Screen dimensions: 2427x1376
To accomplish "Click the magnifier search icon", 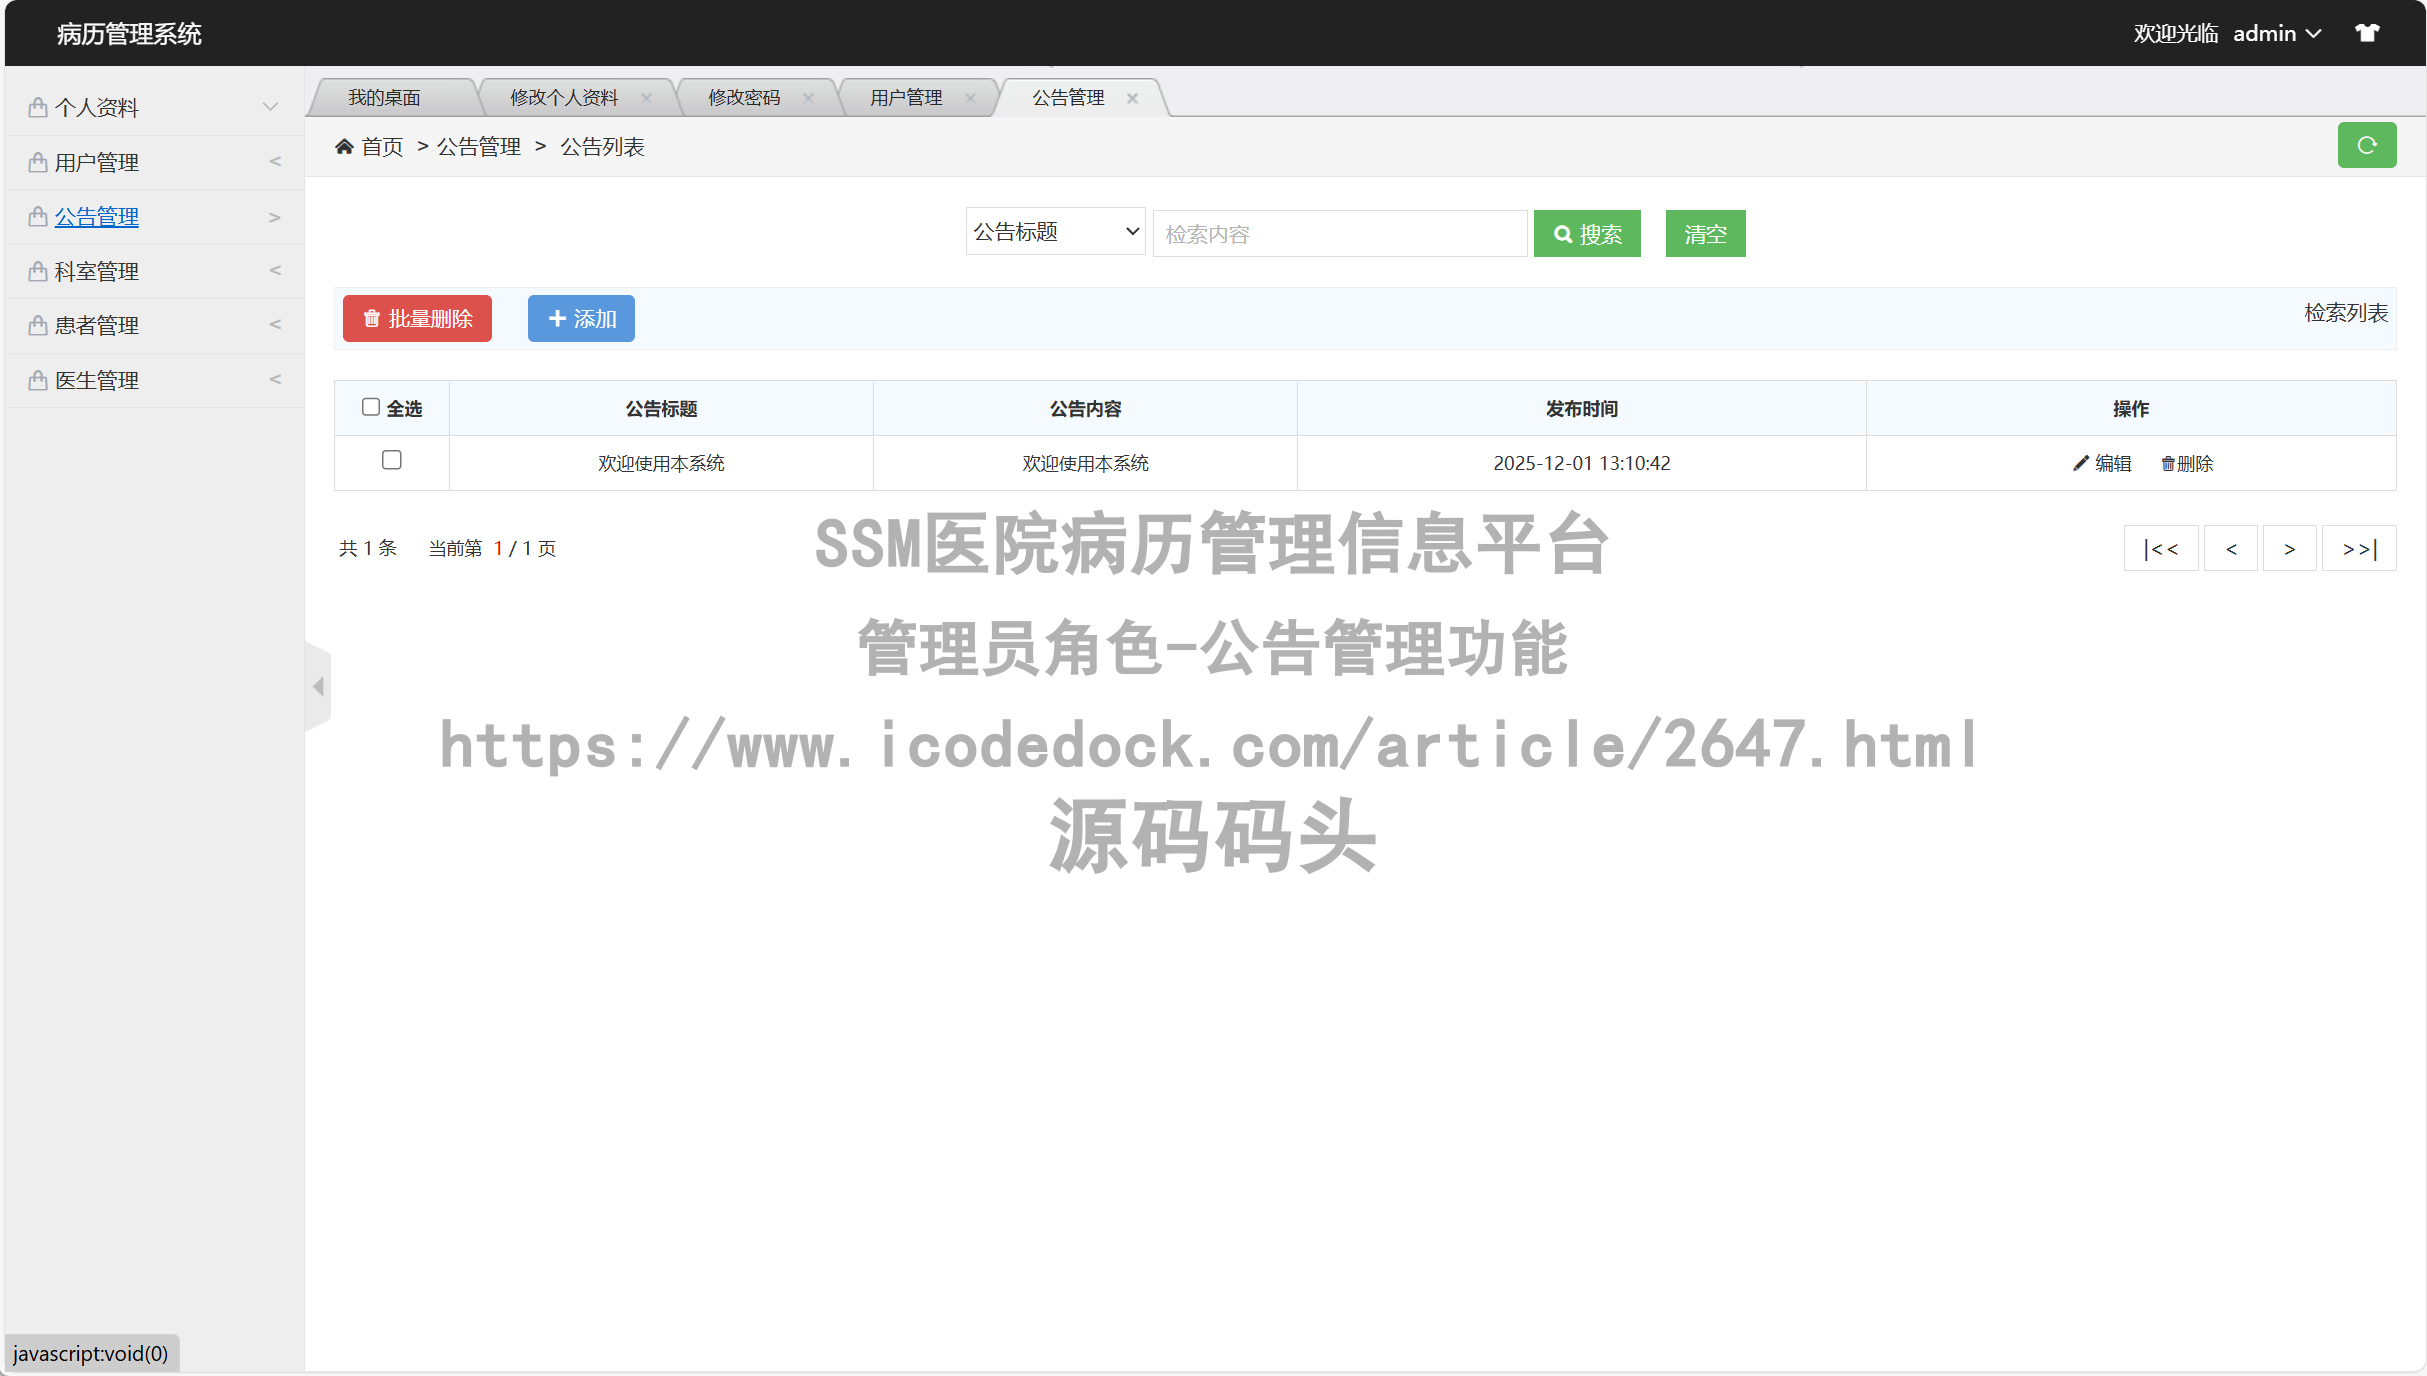I will coord(1563,233).
